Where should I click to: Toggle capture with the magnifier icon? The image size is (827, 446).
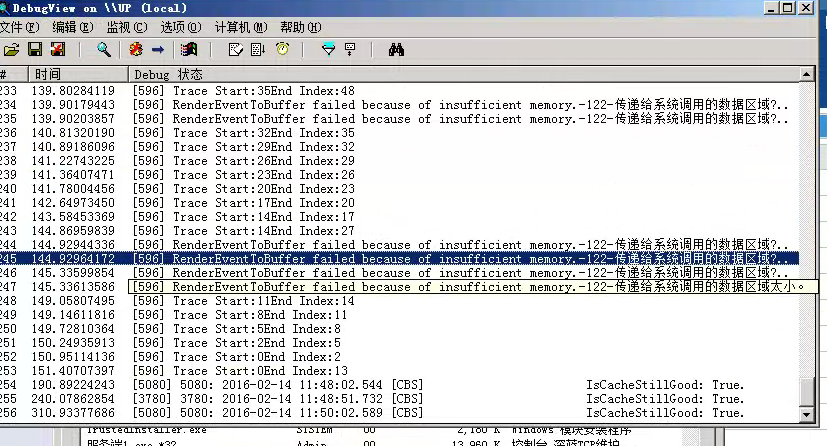pyautogui.click(x=103, y=49)
